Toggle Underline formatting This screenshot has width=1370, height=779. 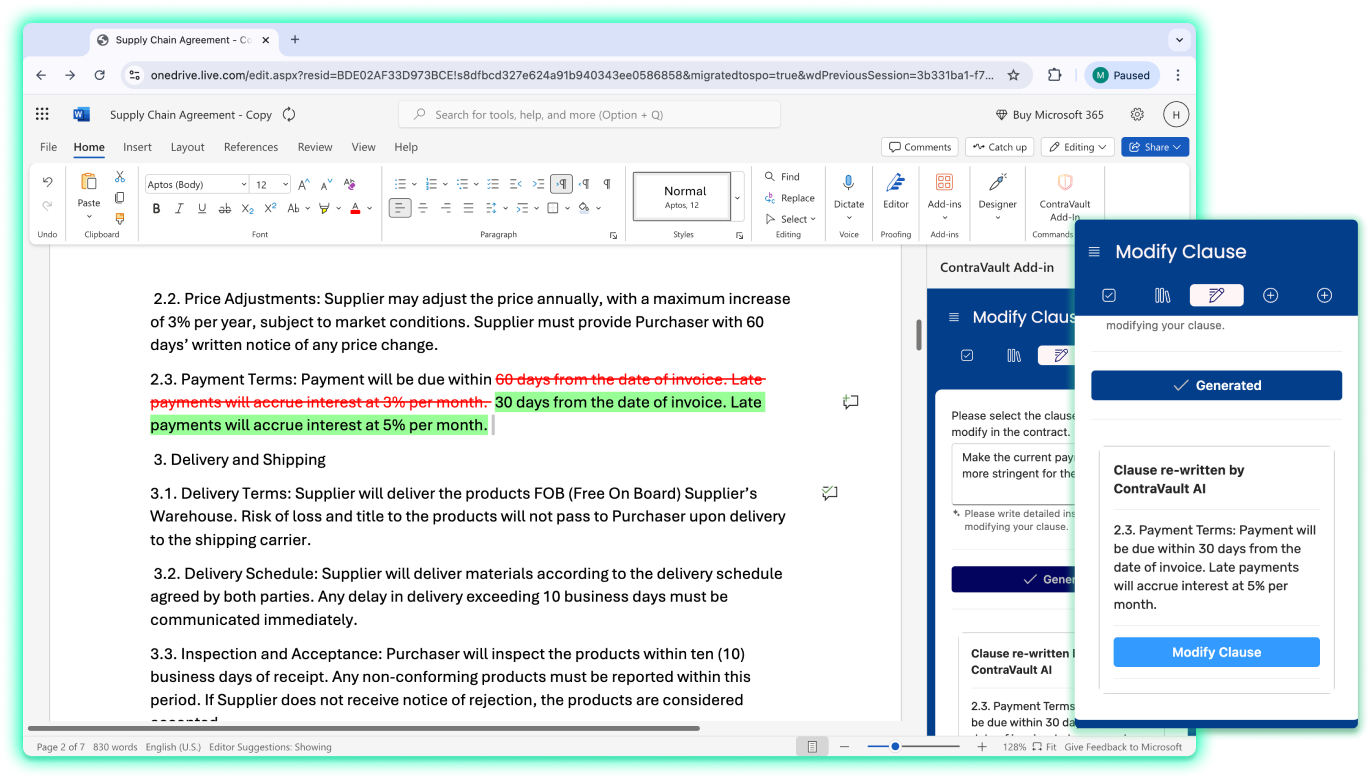[202, 208]
